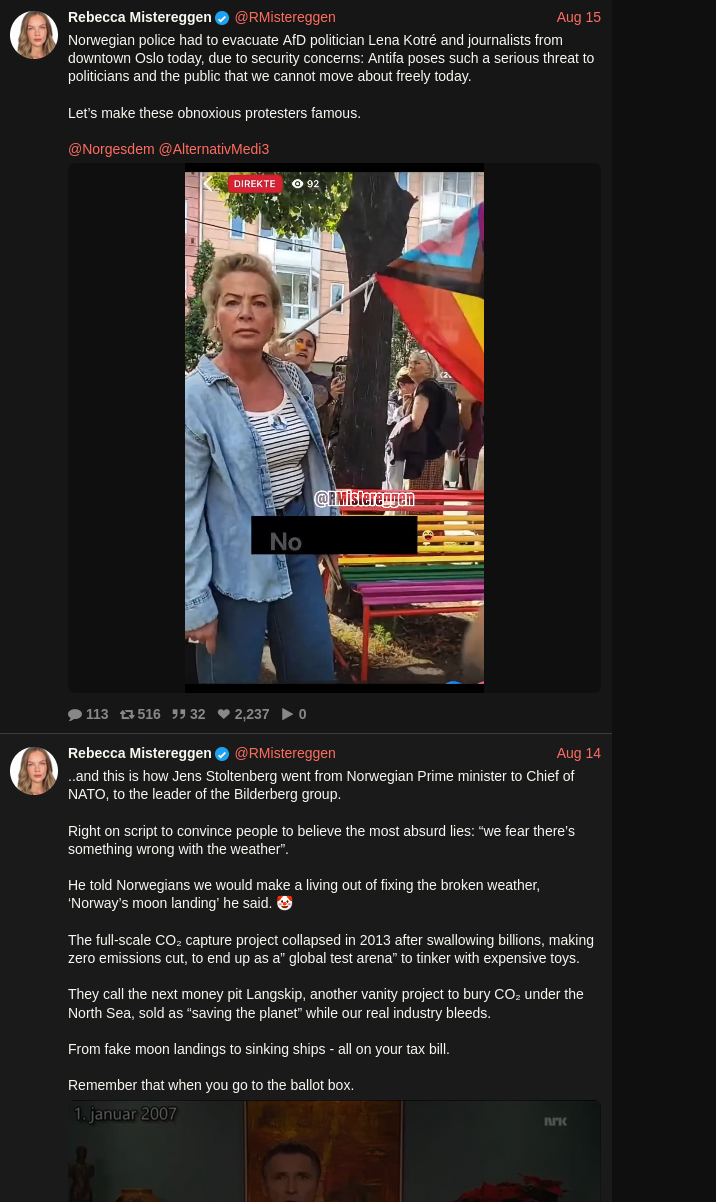Click Rebecca Mistereggen name on the Aug 15 post
Viewport: 716px width, 1202px height.
(140, 17)
